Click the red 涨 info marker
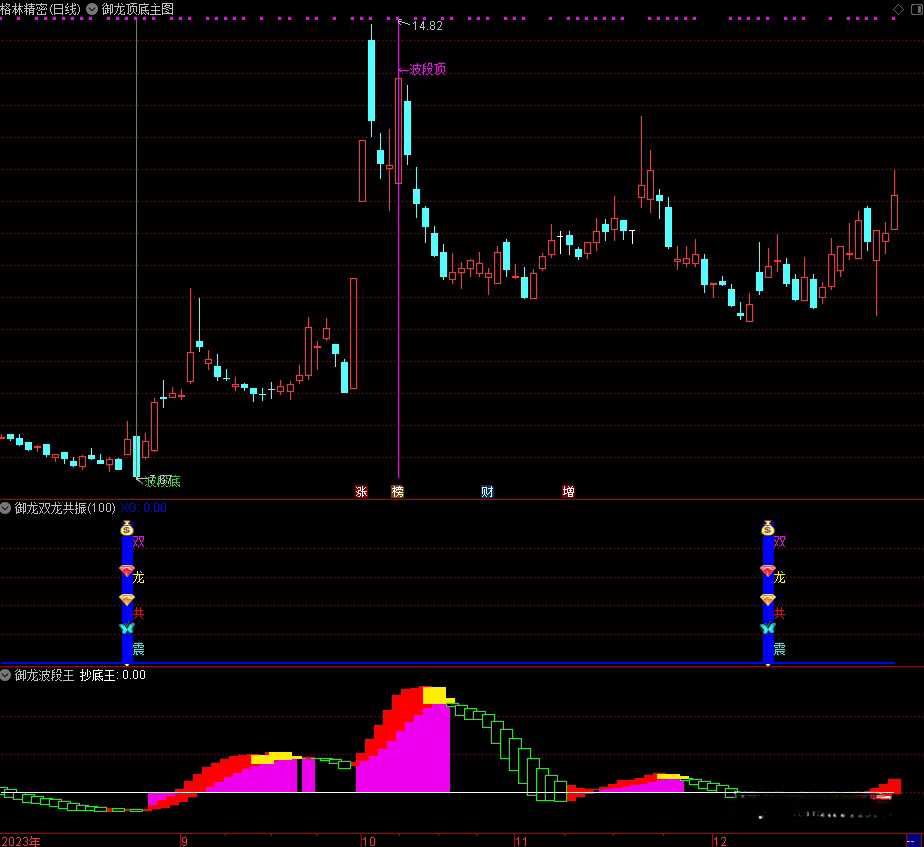The width and height of the screenshot is (924, 847). coord(361,491)
